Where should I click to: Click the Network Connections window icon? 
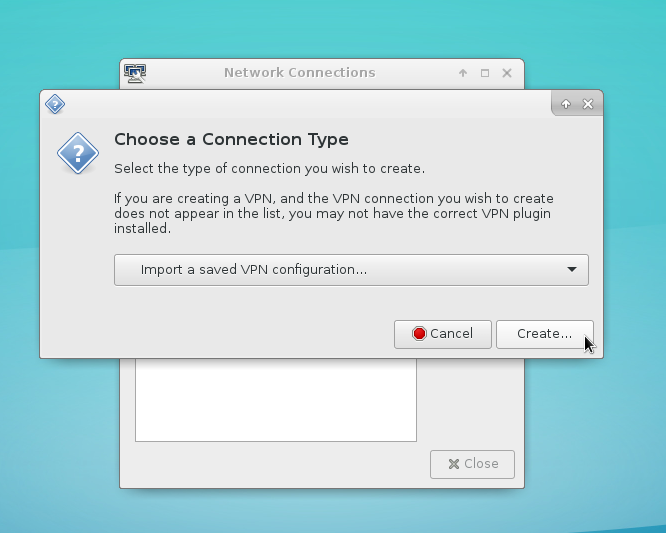pyautogui.click(x=135, y=73)
